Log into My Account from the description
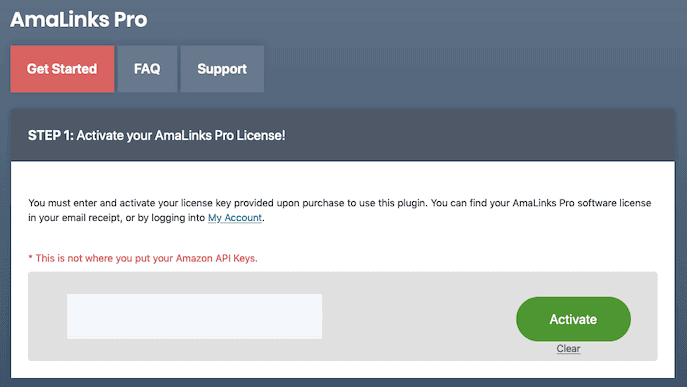Screen dimensions: 687x387 [235, 218]
